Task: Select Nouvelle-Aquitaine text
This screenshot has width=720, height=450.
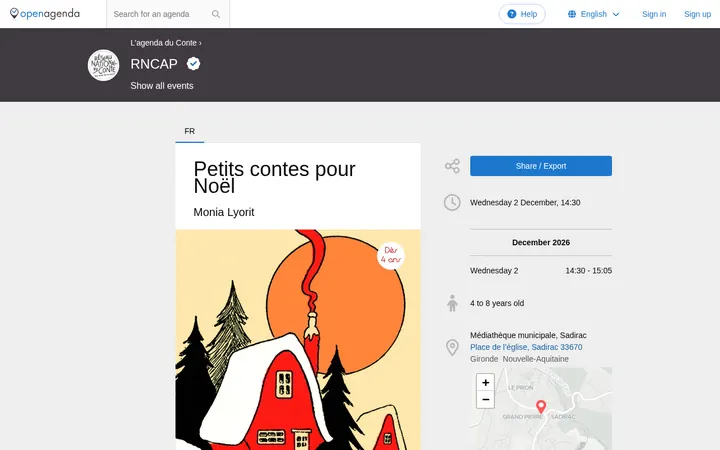Action: click(535, 359)
